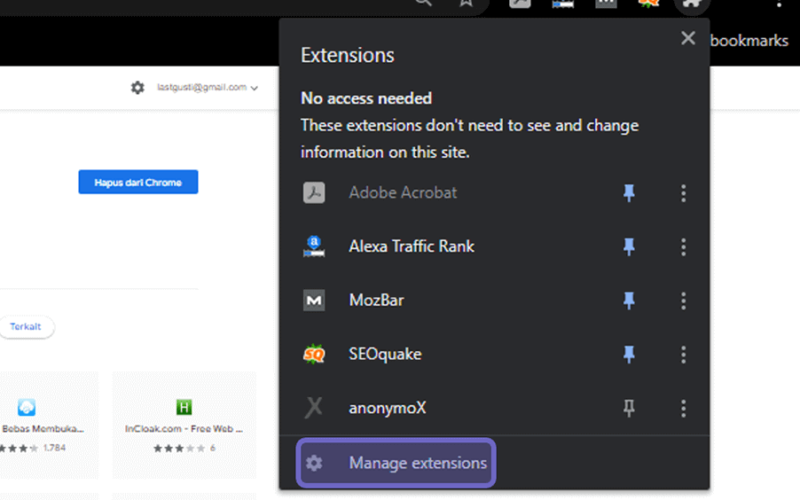
Task: Open more options for Alexa Traffic Rank
Action: pyautogui.click(x=683, y=247)
